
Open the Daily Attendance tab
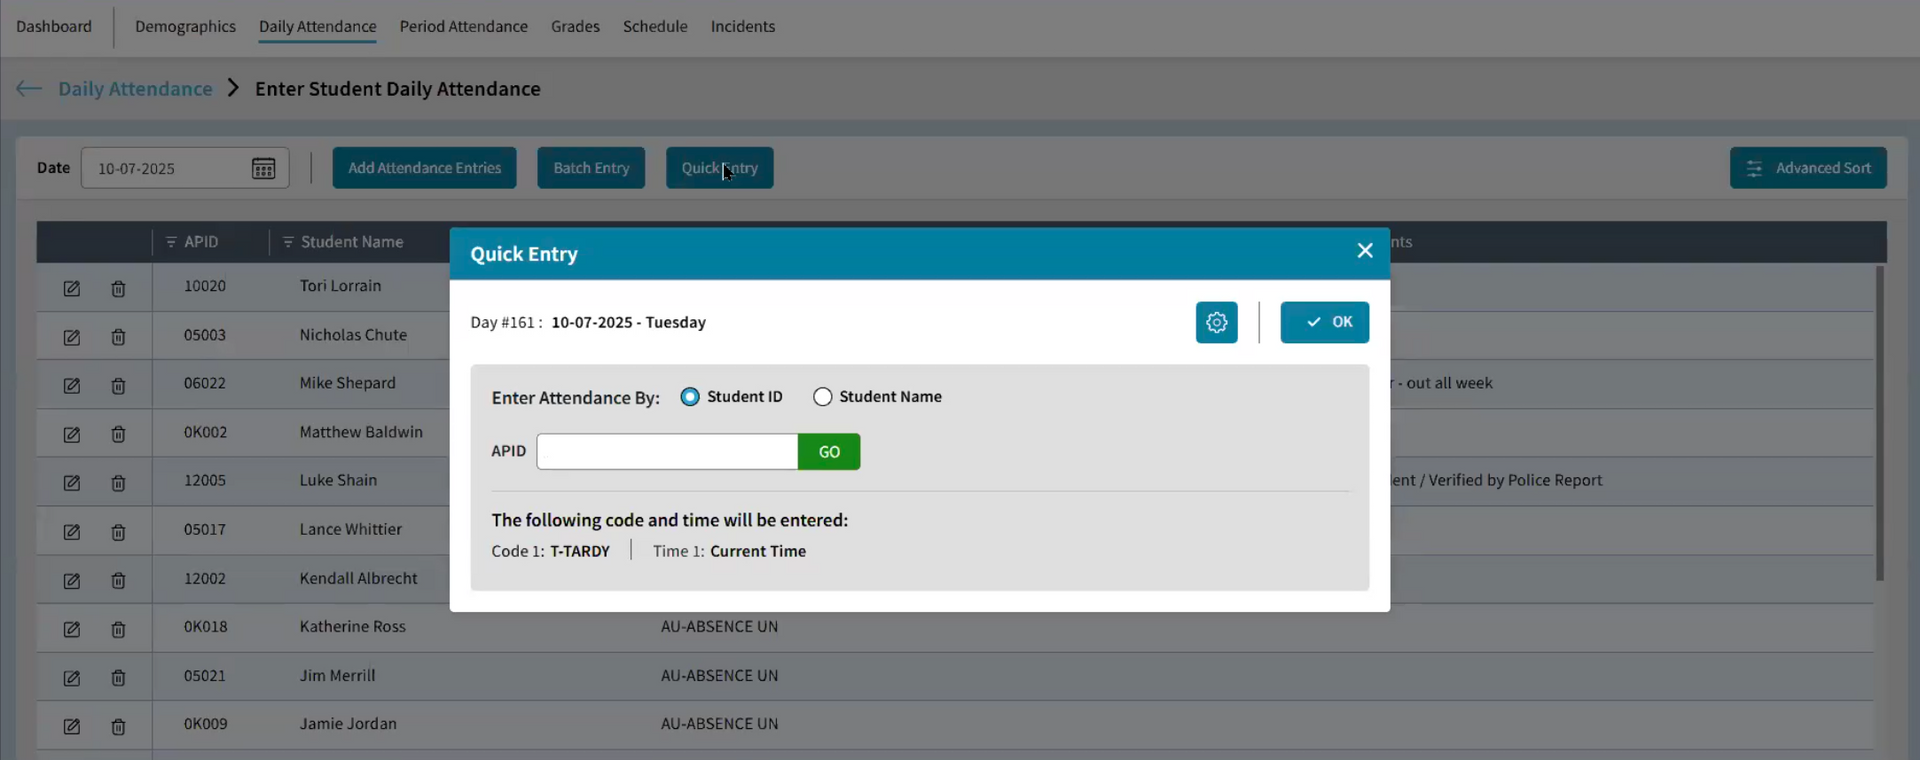point(317,26)
